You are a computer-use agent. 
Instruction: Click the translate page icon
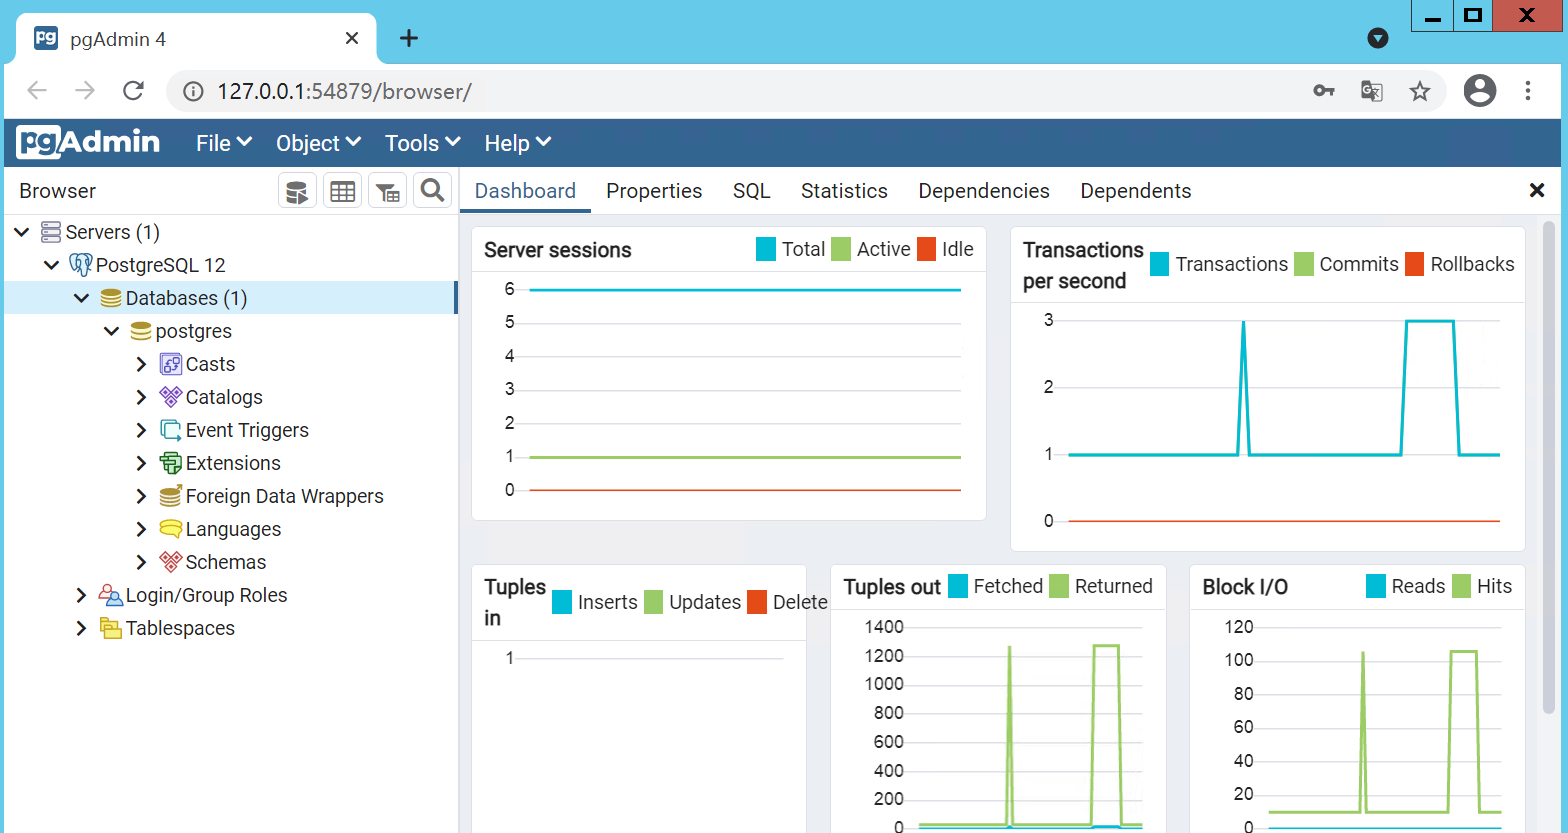tap(1372, 91)
